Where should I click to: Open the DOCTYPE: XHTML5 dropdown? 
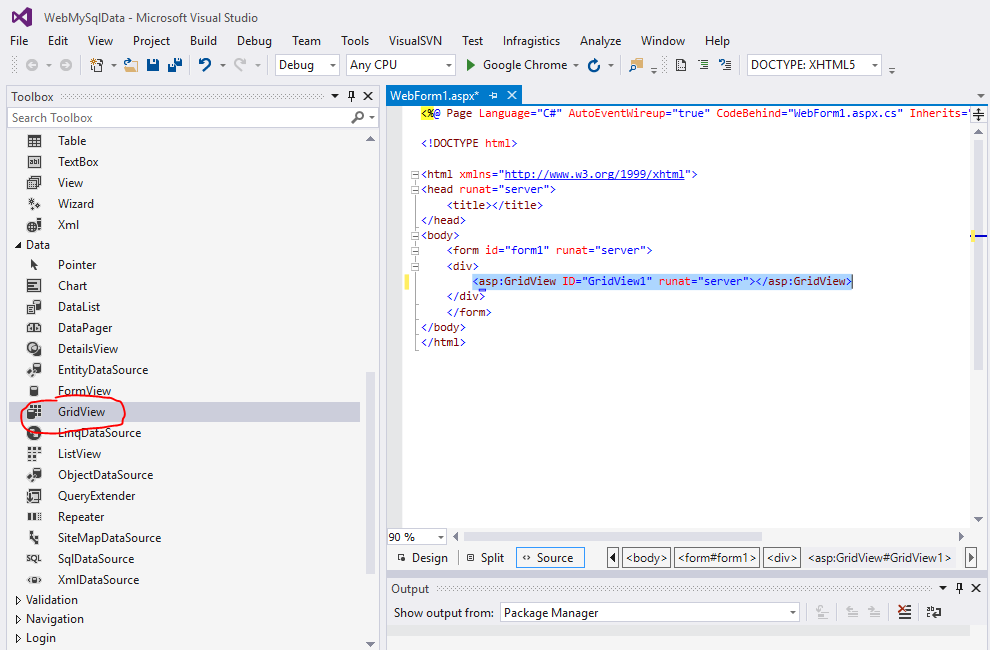(x=875, y=65)
